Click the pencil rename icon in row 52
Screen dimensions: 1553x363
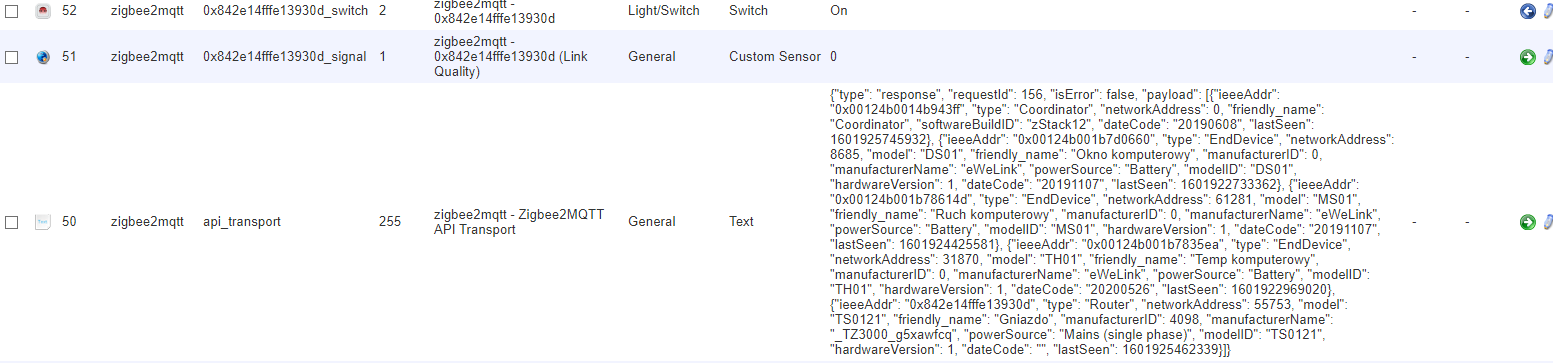1547,11
